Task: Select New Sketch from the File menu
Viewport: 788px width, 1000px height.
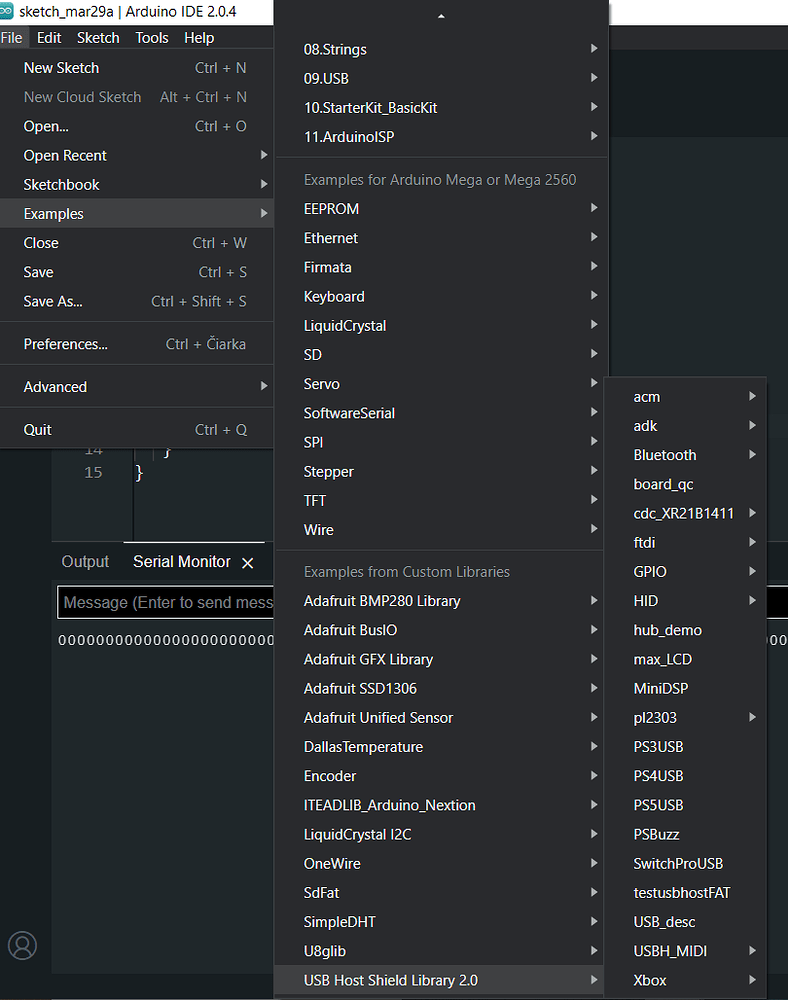Action: (x=61, y=67)
